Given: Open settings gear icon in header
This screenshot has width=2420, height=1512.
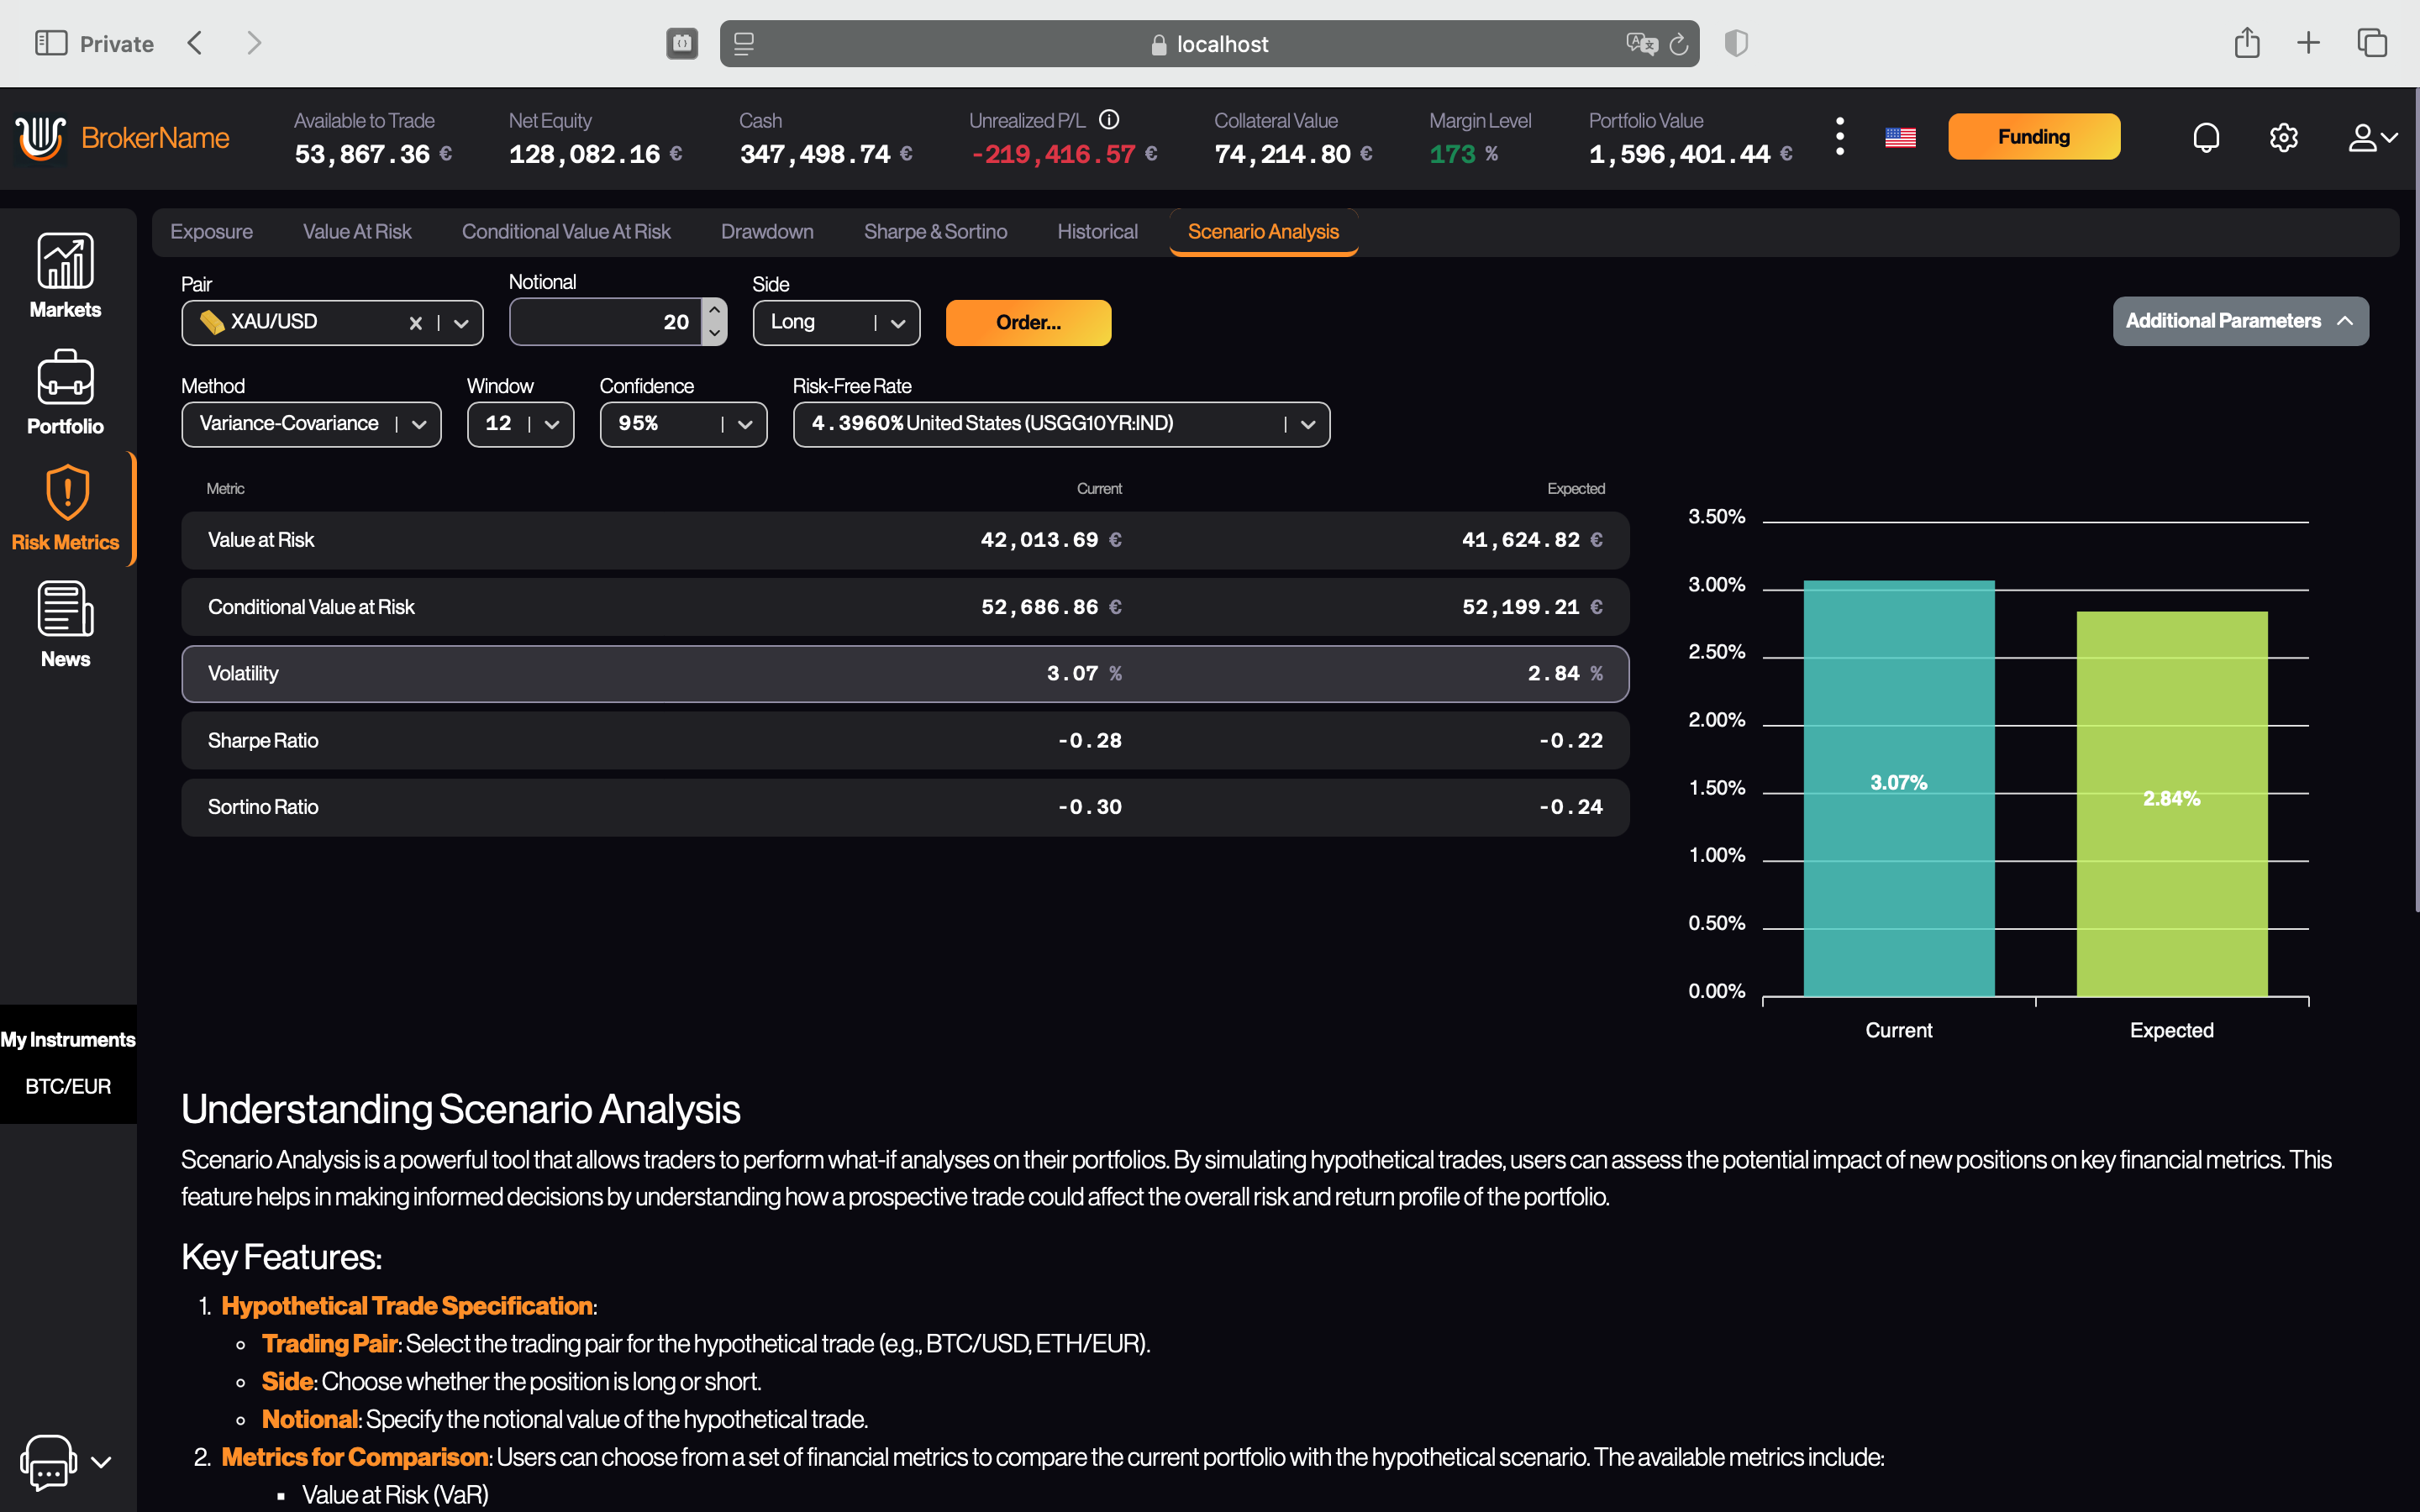Looking at the screenshot, I should (2283, 137).
